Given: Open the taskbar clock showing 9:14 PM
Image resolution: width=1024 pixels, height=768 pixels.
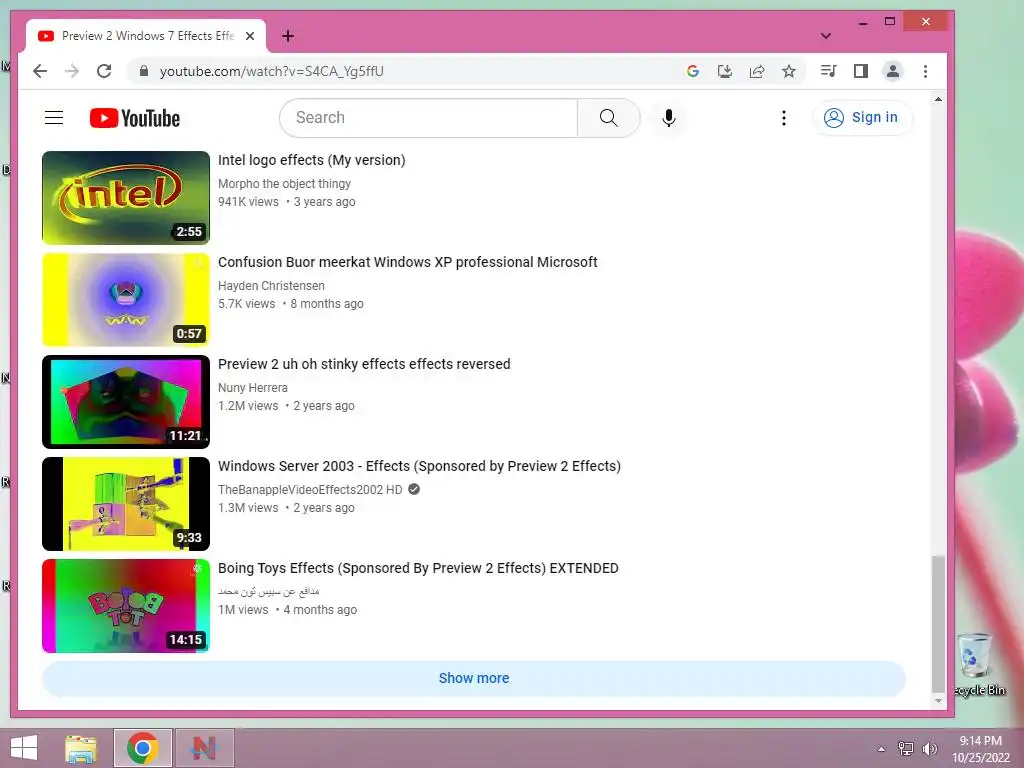Looking at the screenshot, I should [x=980, y=749].
